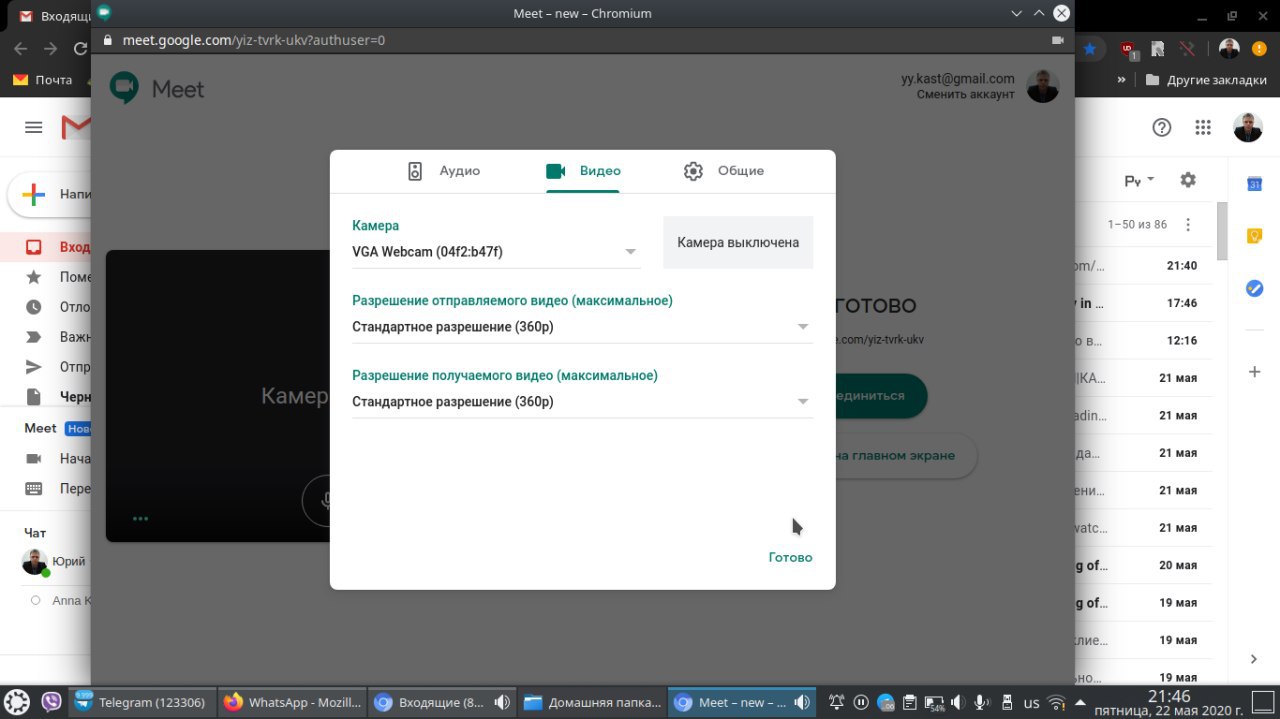The width and height of the screenshot is (1280, 719).
Task: Open the tray microphone volume icon
Action: [982, 702]
